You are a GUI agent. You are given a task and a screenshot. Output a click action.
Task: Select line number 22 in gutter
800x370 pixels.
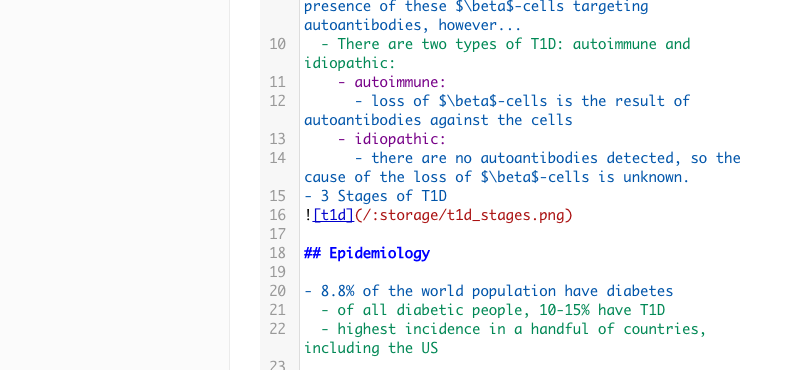point(278,329)
